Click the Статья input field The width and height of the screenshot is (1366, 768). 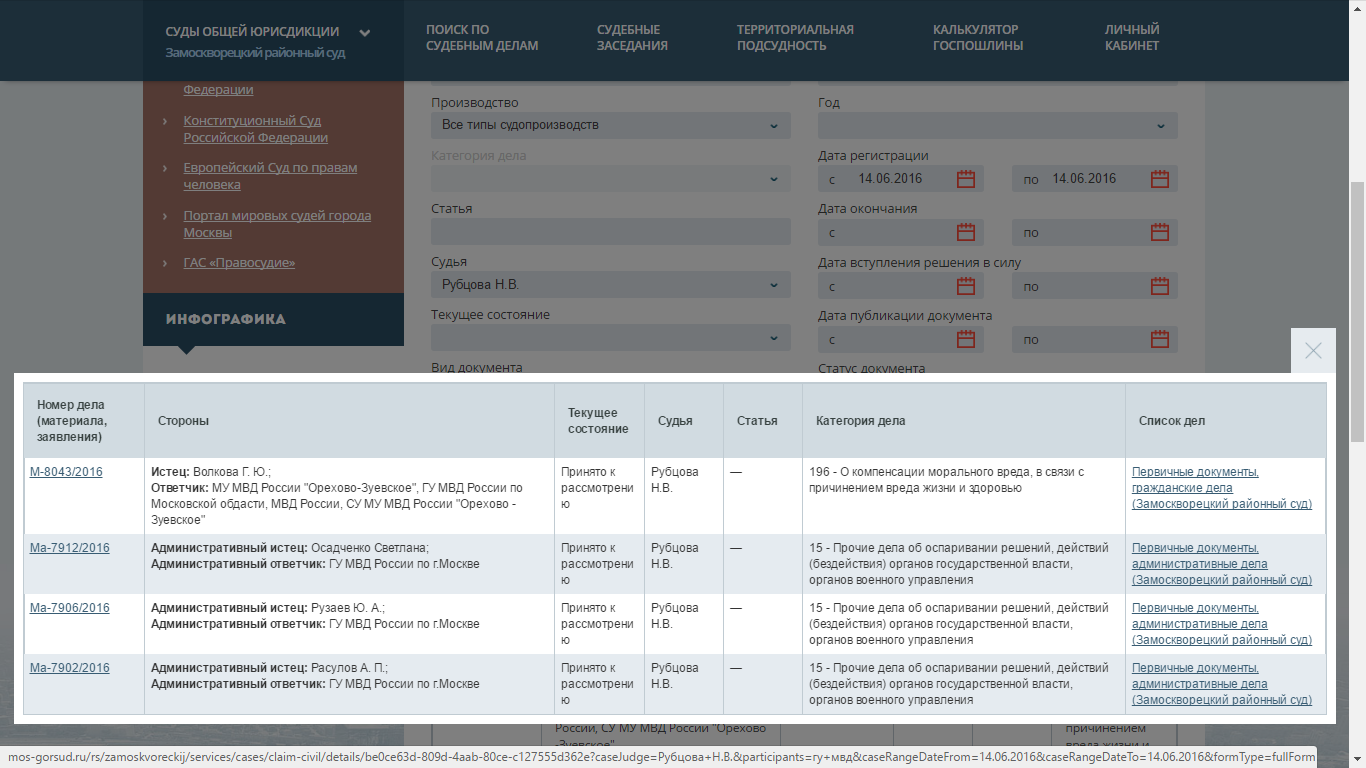(x=610, y=232)
